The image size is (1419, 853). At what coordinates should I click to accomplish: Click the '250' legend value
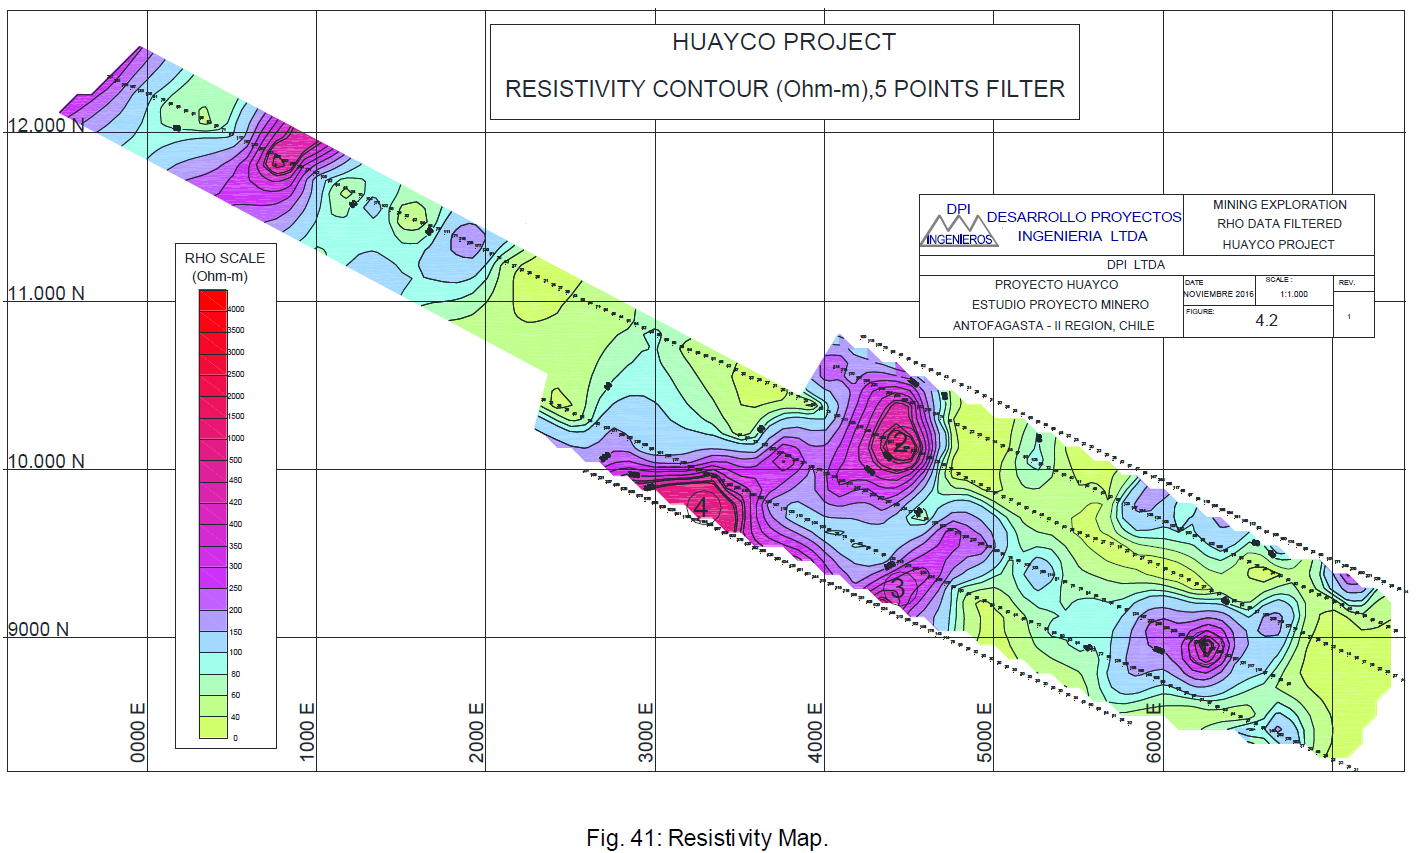point(235,589)
